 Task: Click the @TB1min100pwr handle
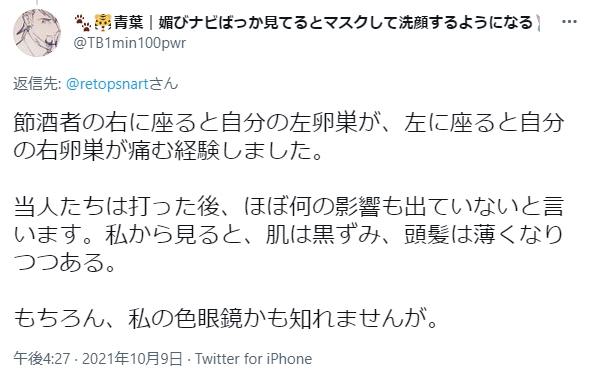(x=130, y=43)
